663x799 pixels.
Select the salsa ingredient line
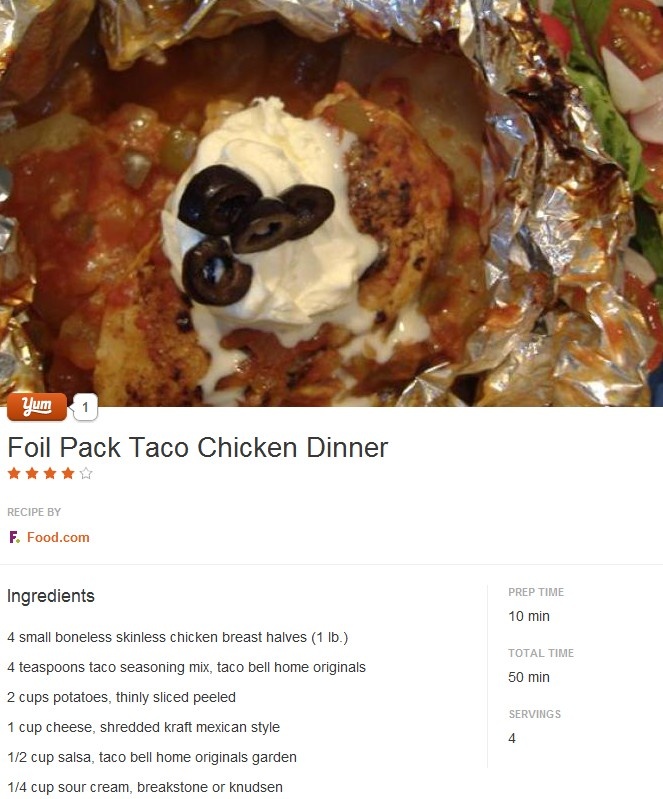click(x=152, y=757)
